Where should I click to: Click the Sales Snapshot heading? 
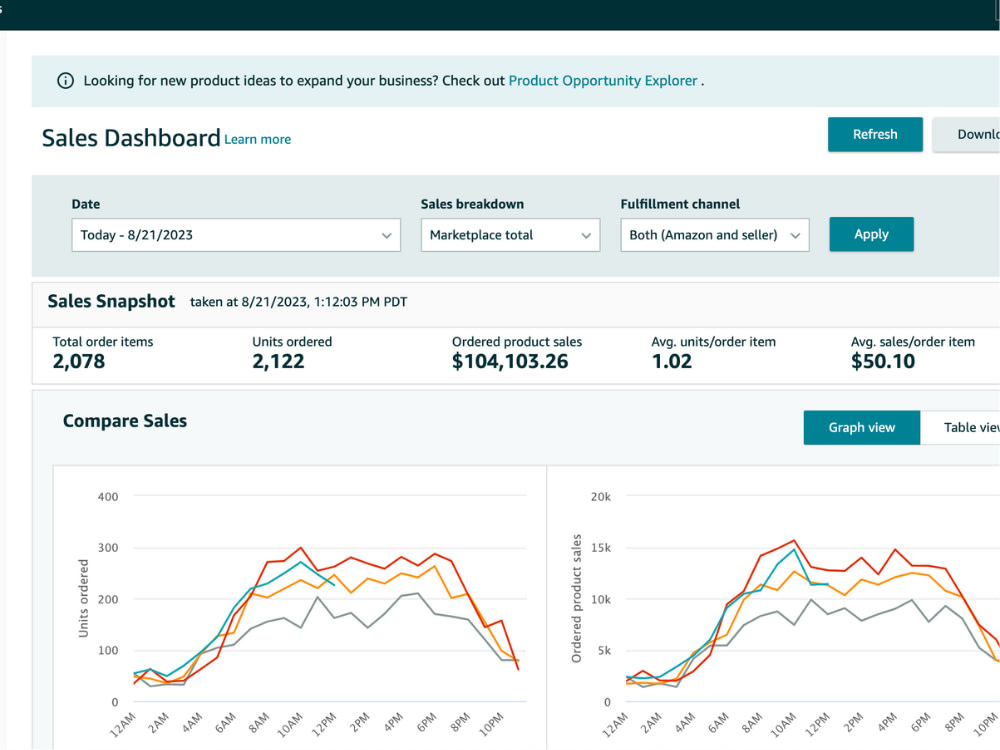[x=111, y=301]
